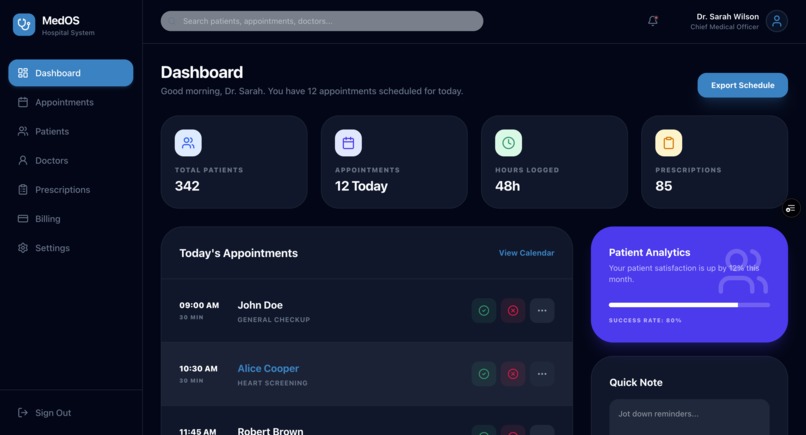Click the Export Schedule button
The width and height of the screenshot is (806, 435).
[x=742, y=85]
